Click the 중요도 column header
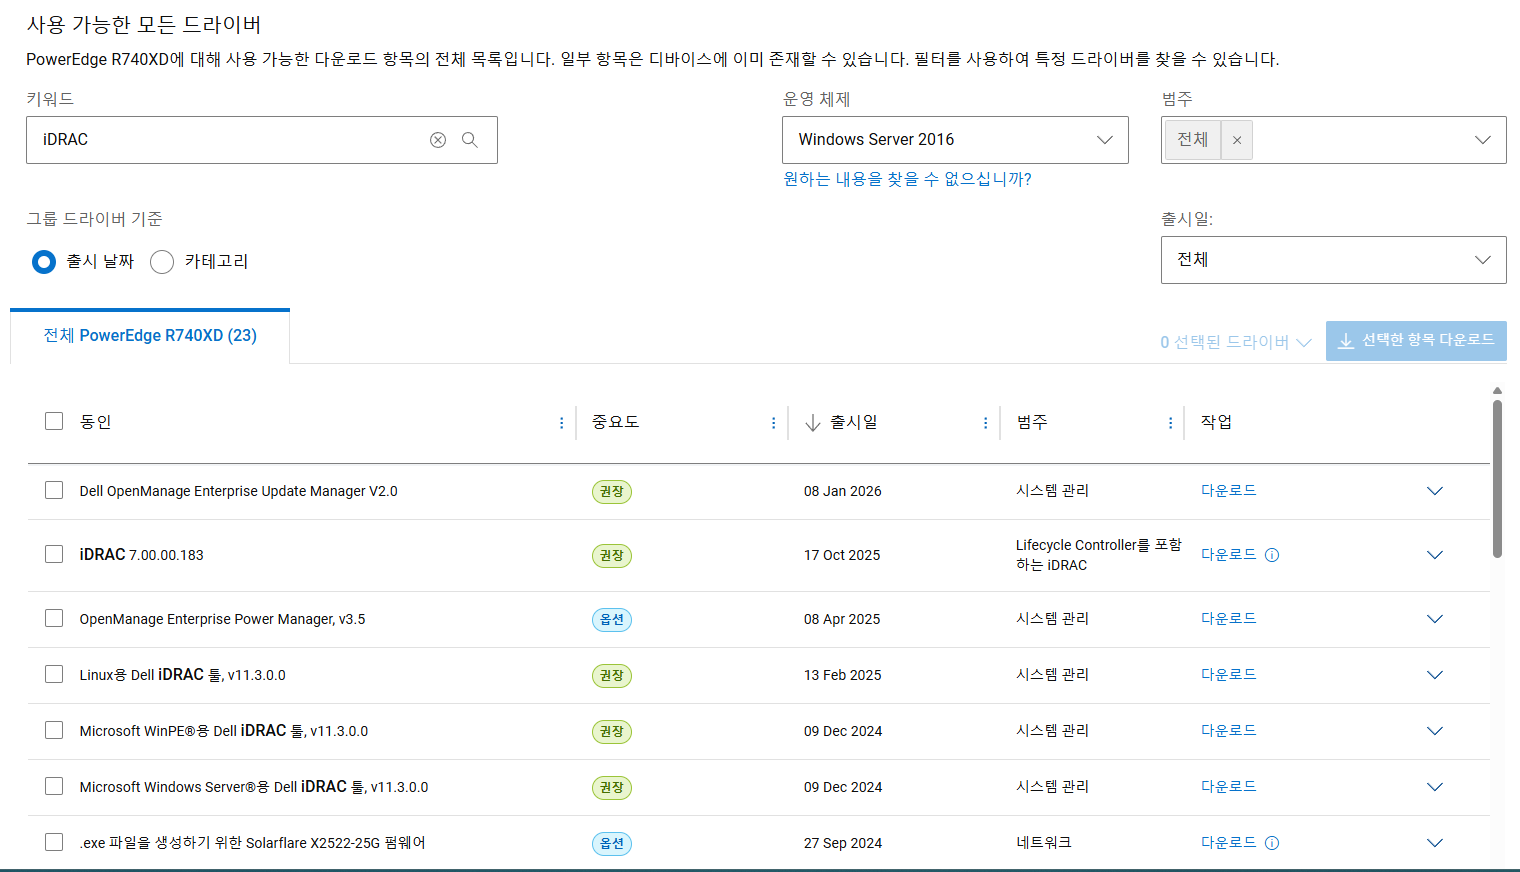1520x872 pixels. (x=615, y=422)
